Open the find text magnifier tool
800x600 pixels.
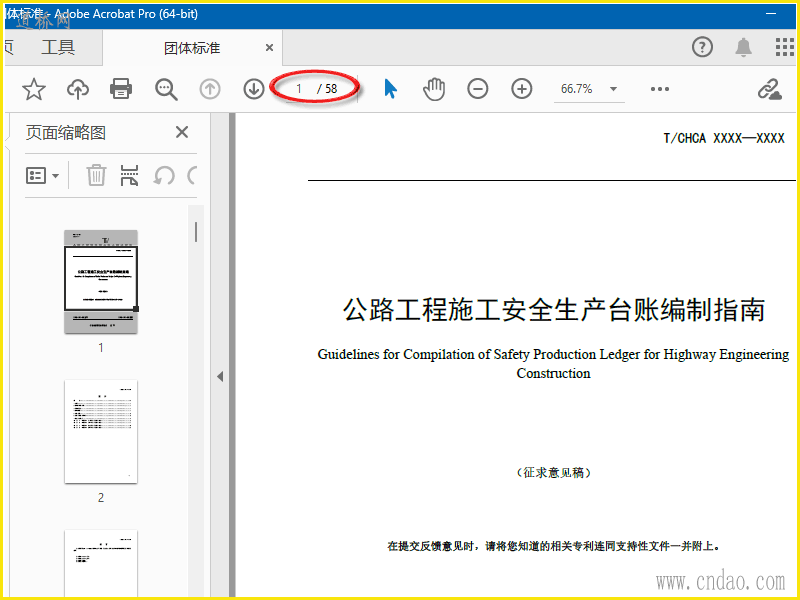[166, 89]
